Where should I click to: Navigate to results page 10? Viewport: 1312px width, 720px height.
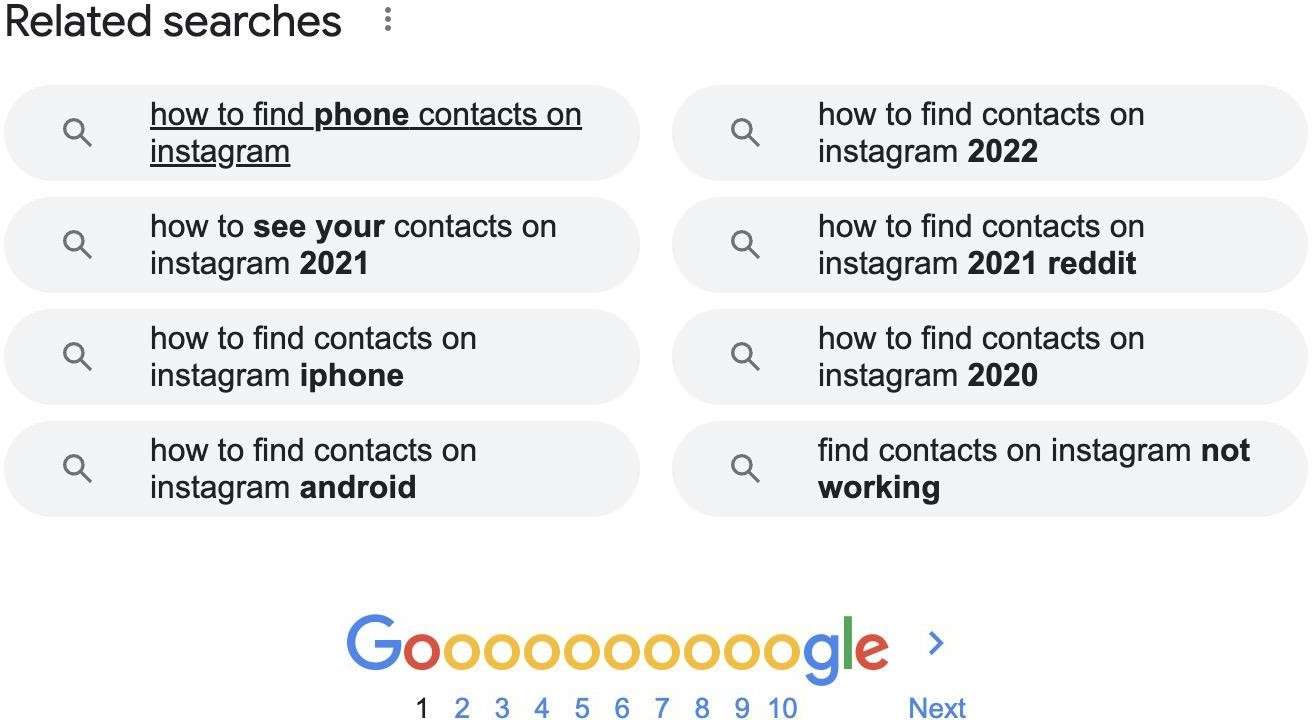[x=782, y=708]
